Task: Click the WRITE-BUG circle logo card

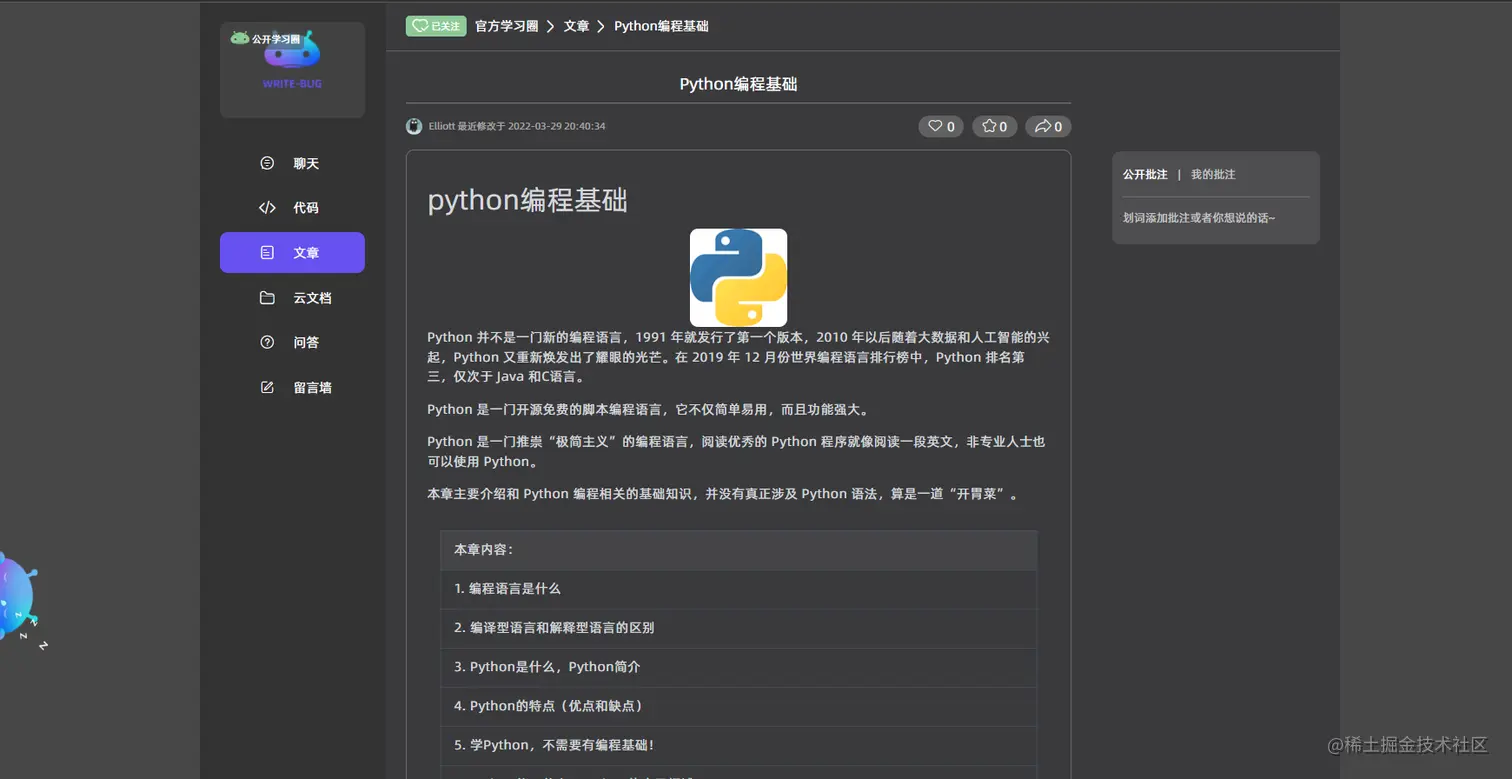Action: point(292,70)
